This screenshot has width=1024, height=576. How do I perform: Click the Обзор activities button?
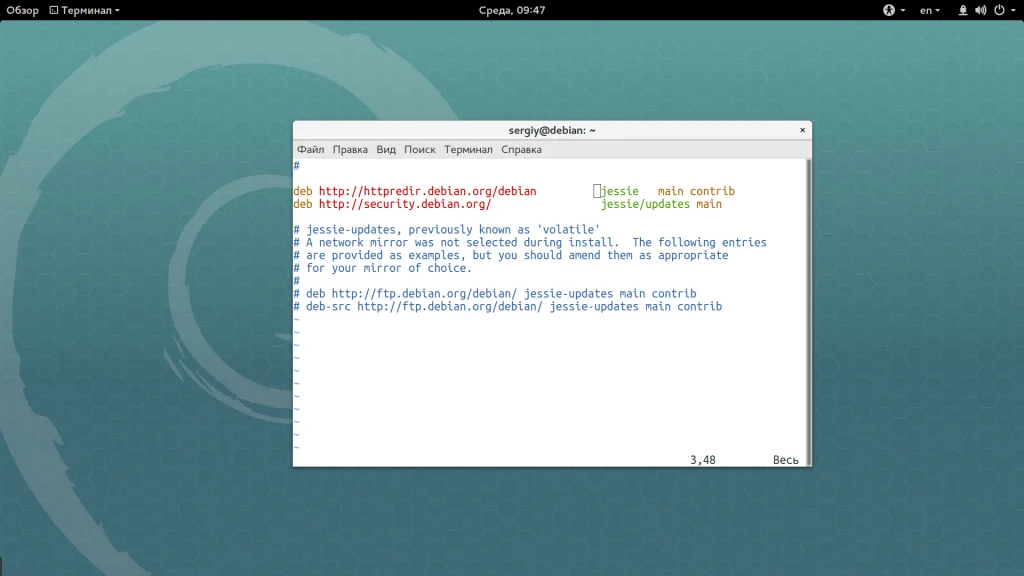pyautogui.click(x=22, y=10)
